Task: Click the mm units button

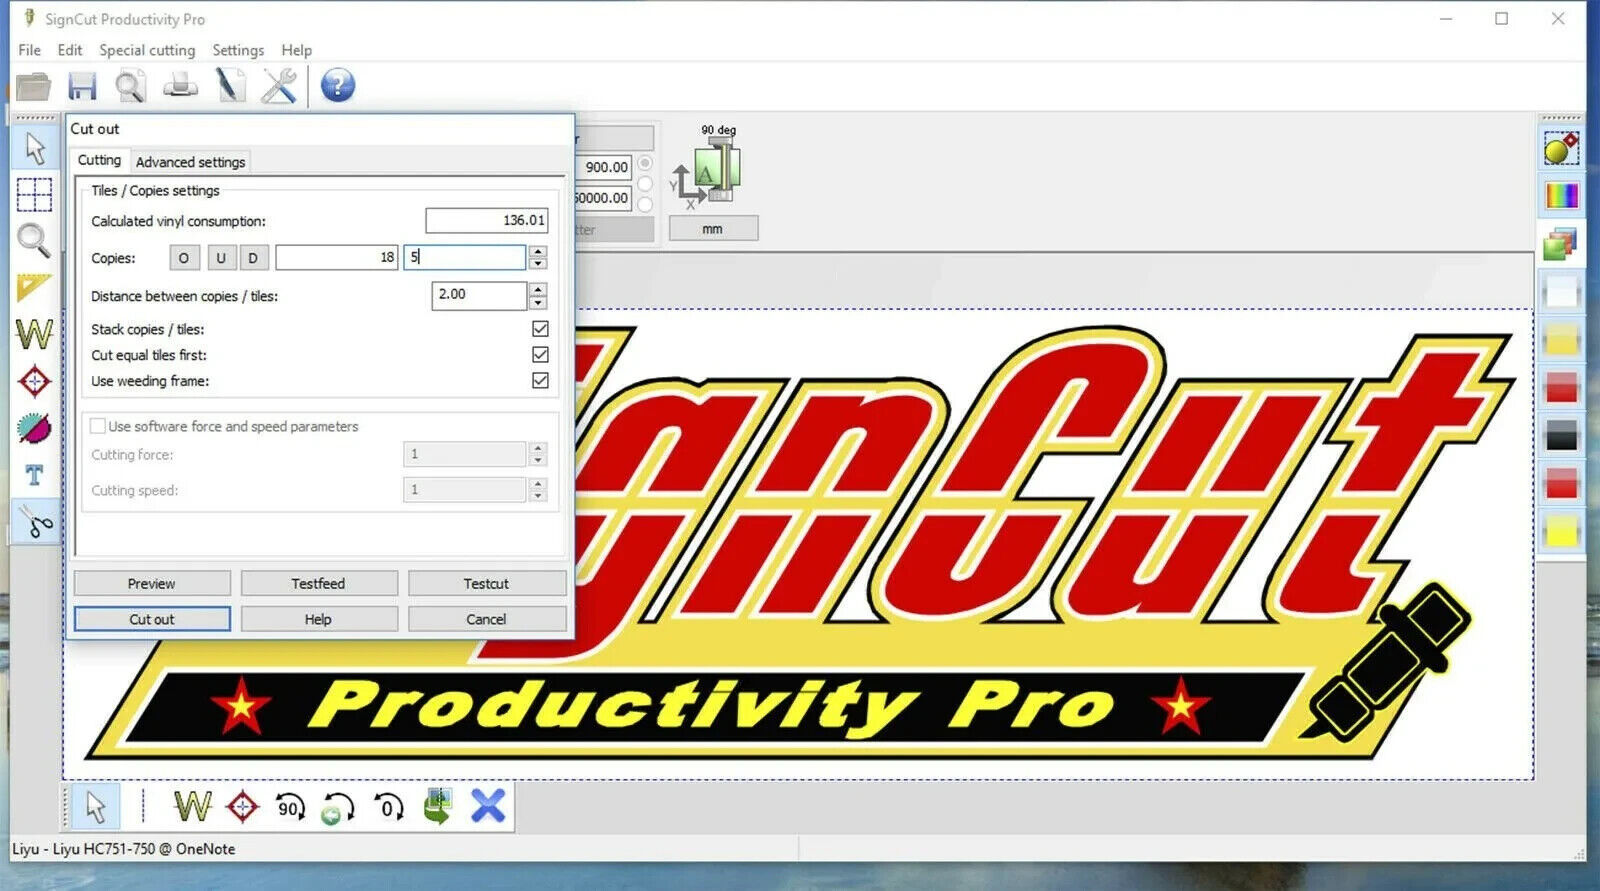Action: coord(713,229)
